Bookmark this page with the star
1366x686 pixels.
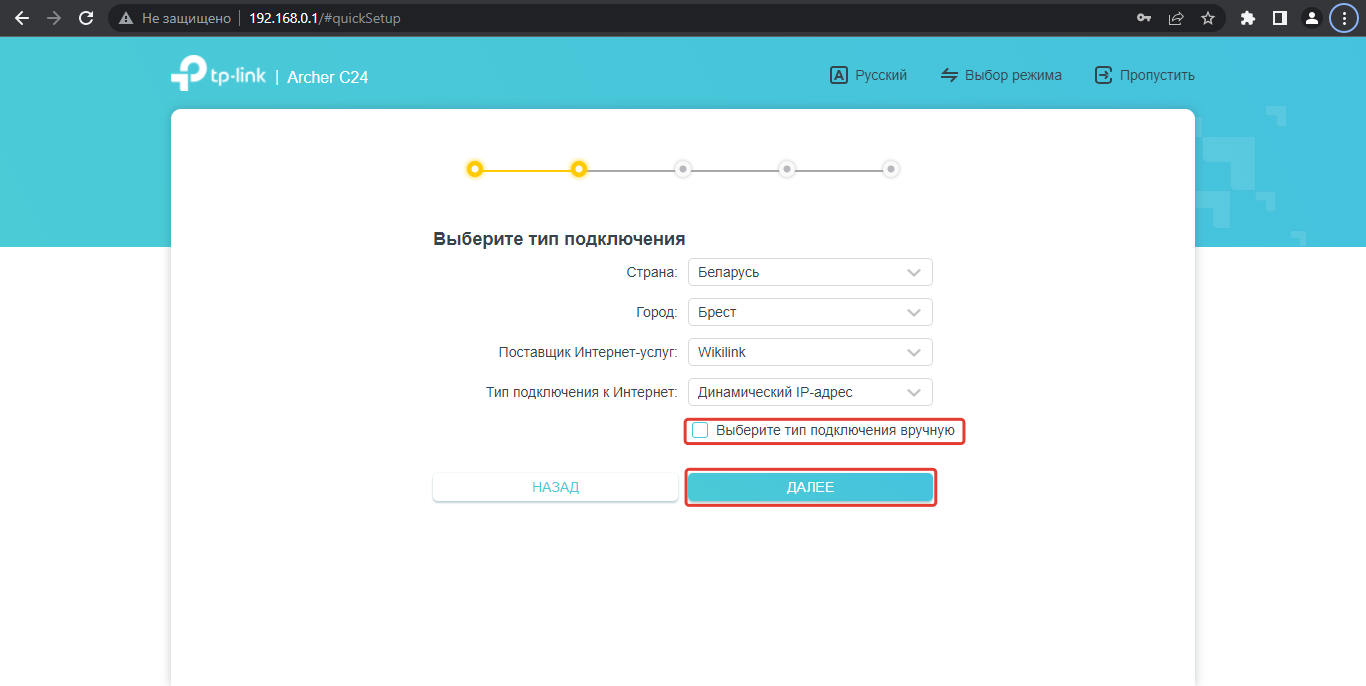tap(1208, 18)
